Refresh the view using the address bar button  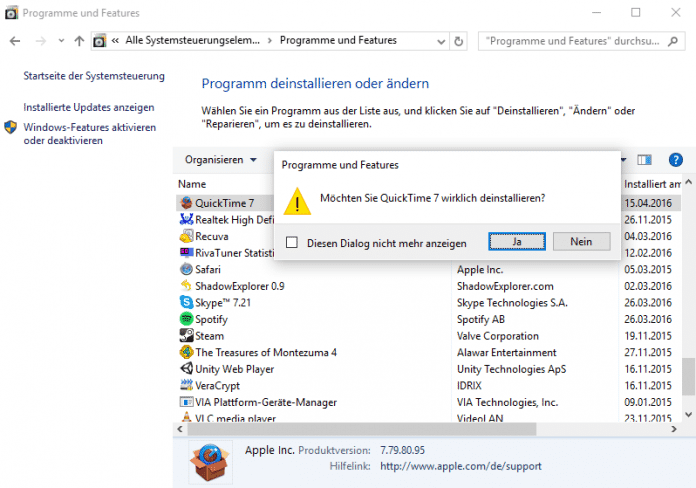[x=458, y=41]
